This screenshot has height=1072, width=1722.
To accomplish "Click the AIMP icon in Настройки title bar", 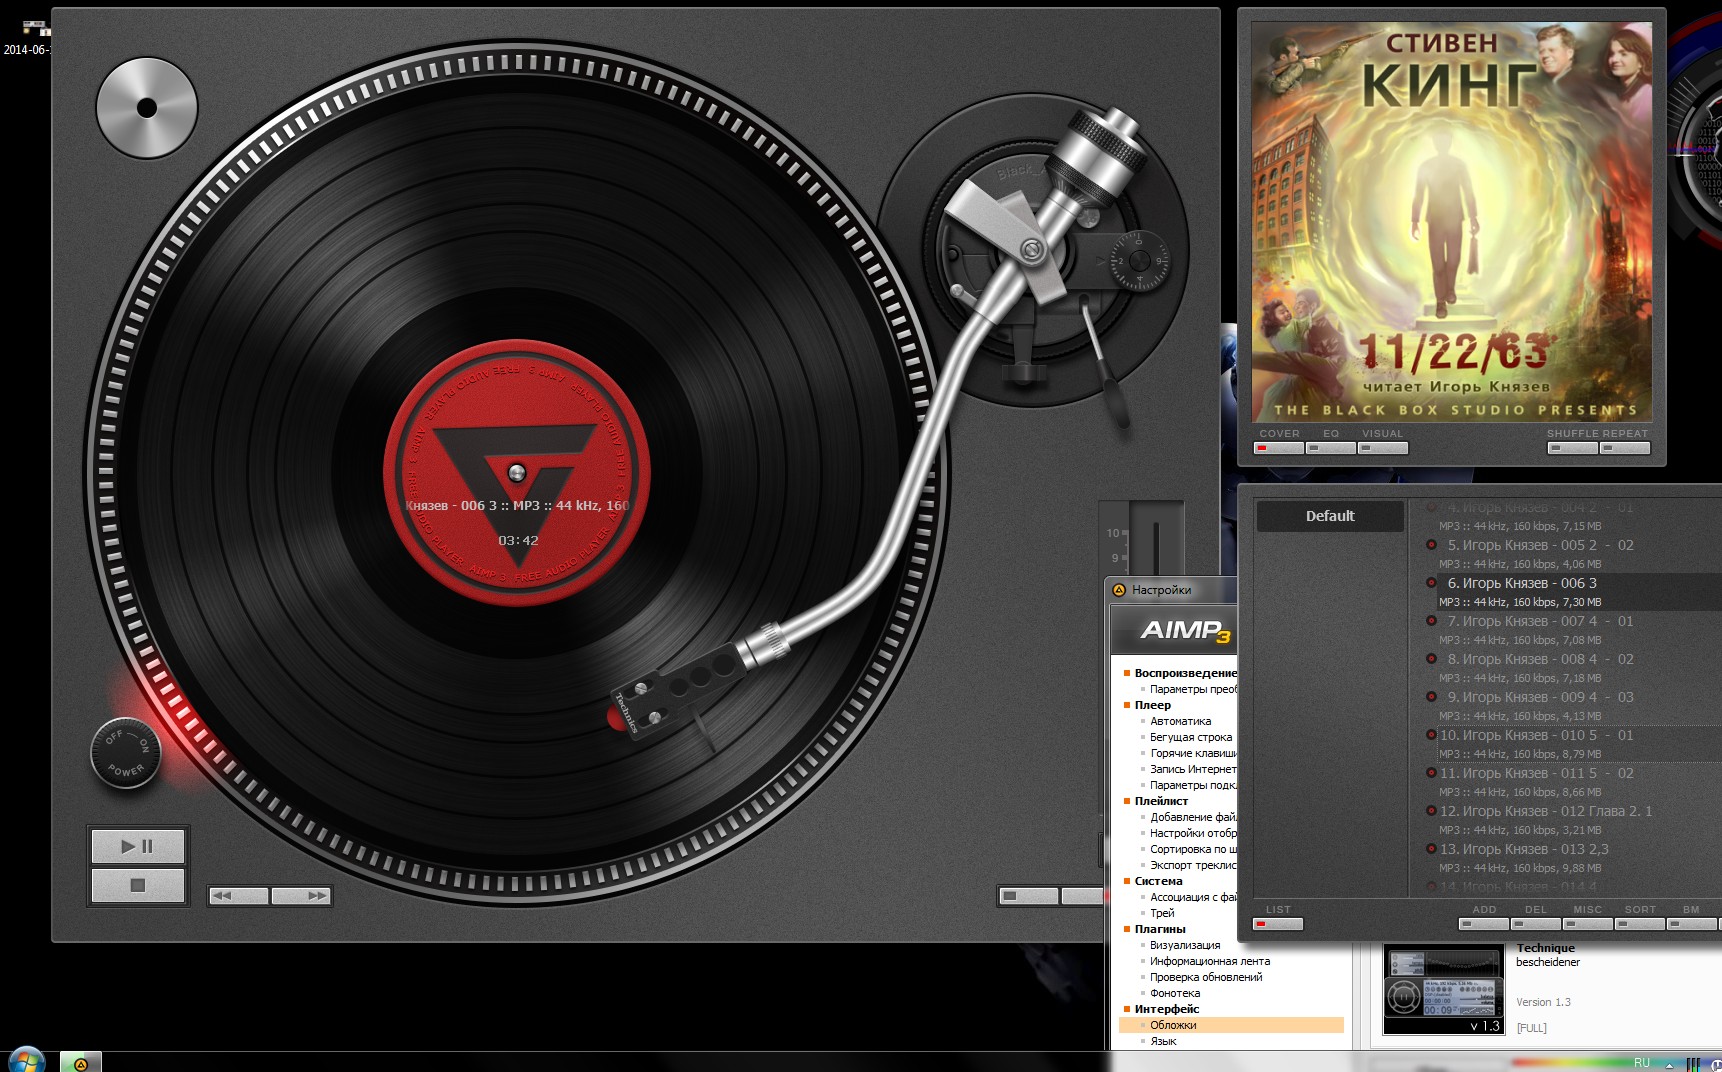I will [x=1119, y=590].
